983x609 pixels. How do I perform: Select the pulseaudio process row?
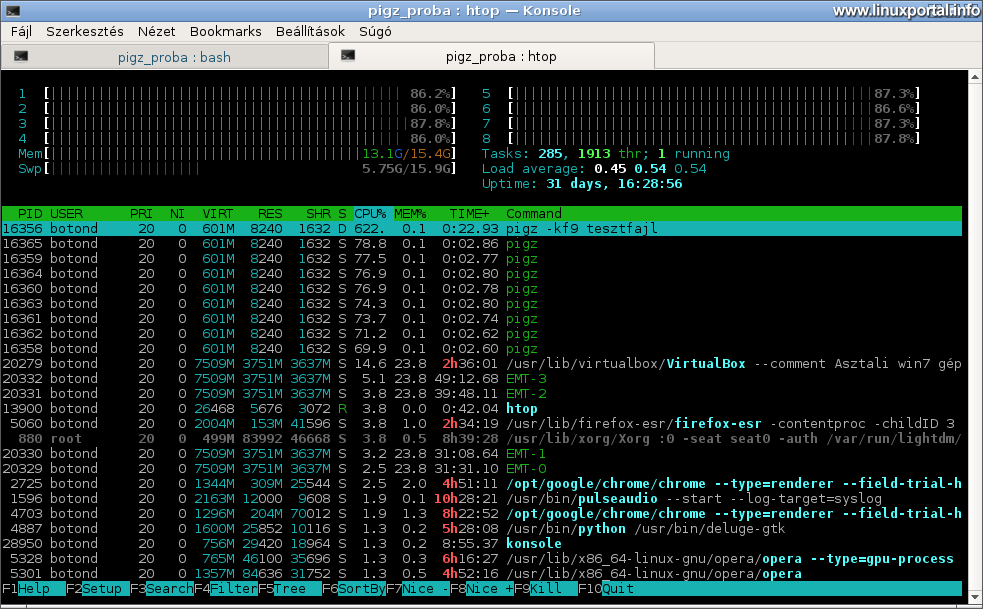[481, 499]
